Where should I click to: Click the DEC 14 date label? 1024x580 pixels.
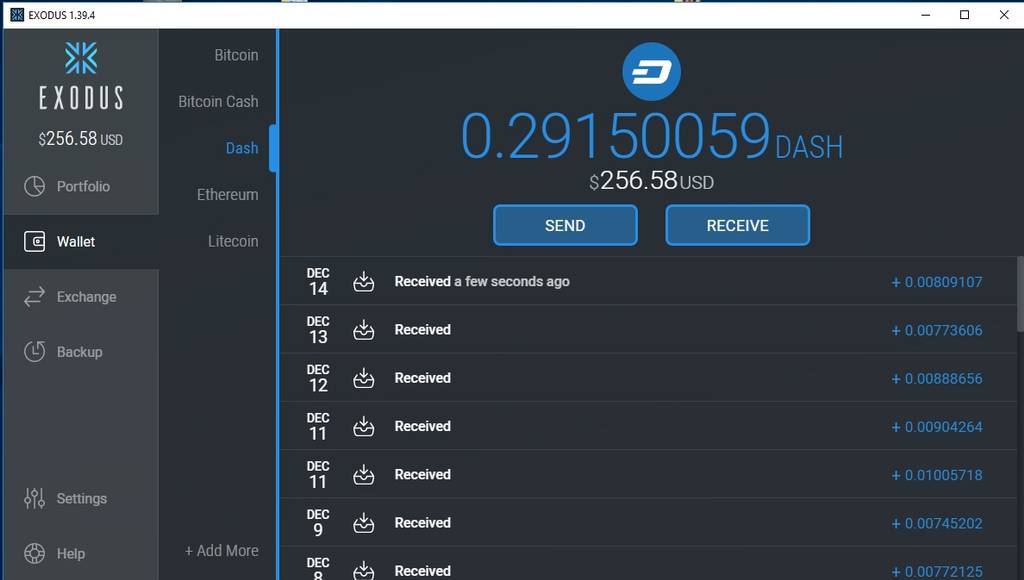point(318,282)
